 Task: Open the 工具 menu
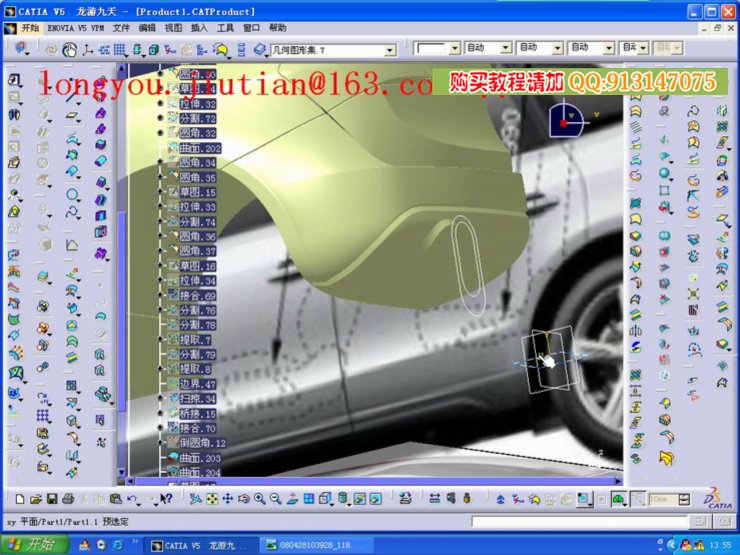click(x=226, y=28)
